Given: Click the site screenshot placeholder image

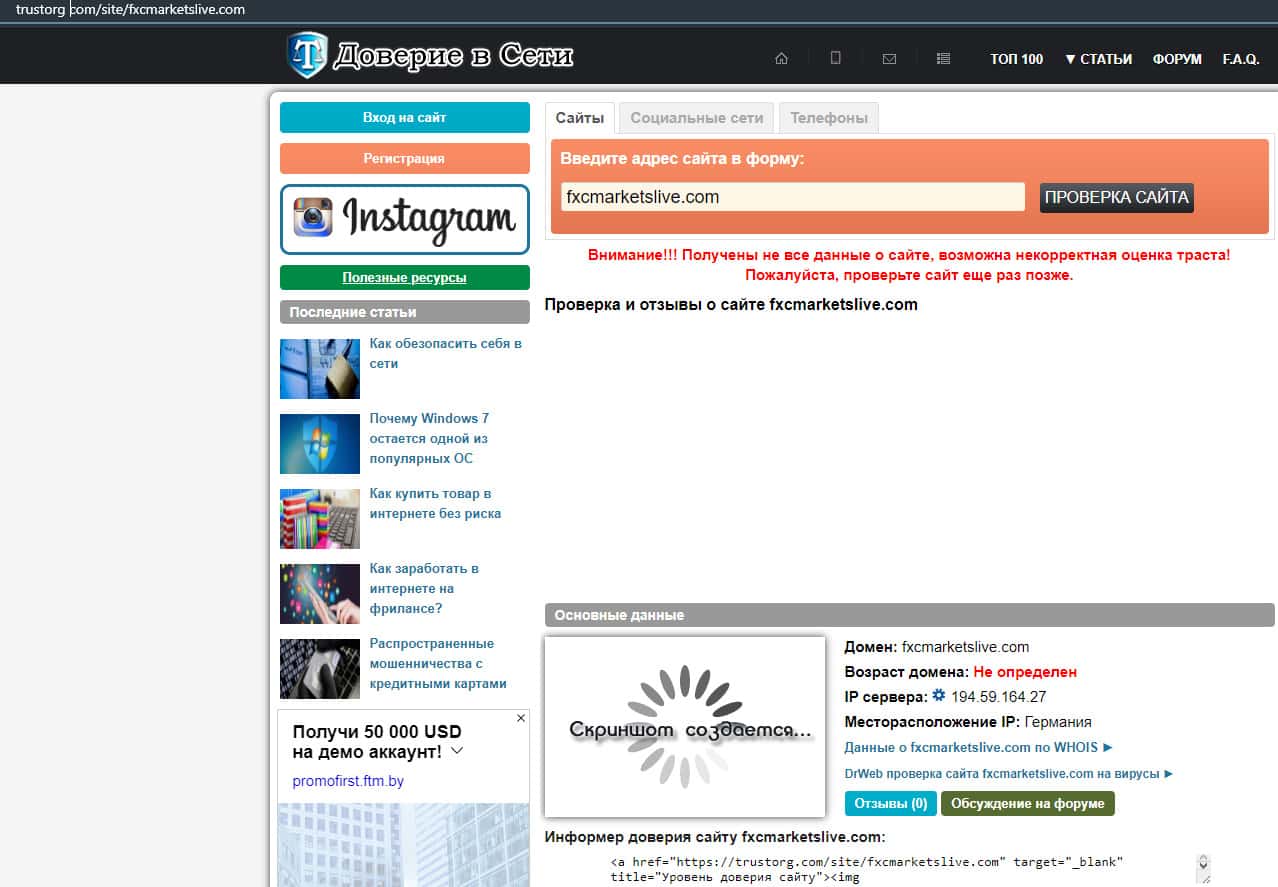Looking at the screenshot, I should click(x=685, y=727).
